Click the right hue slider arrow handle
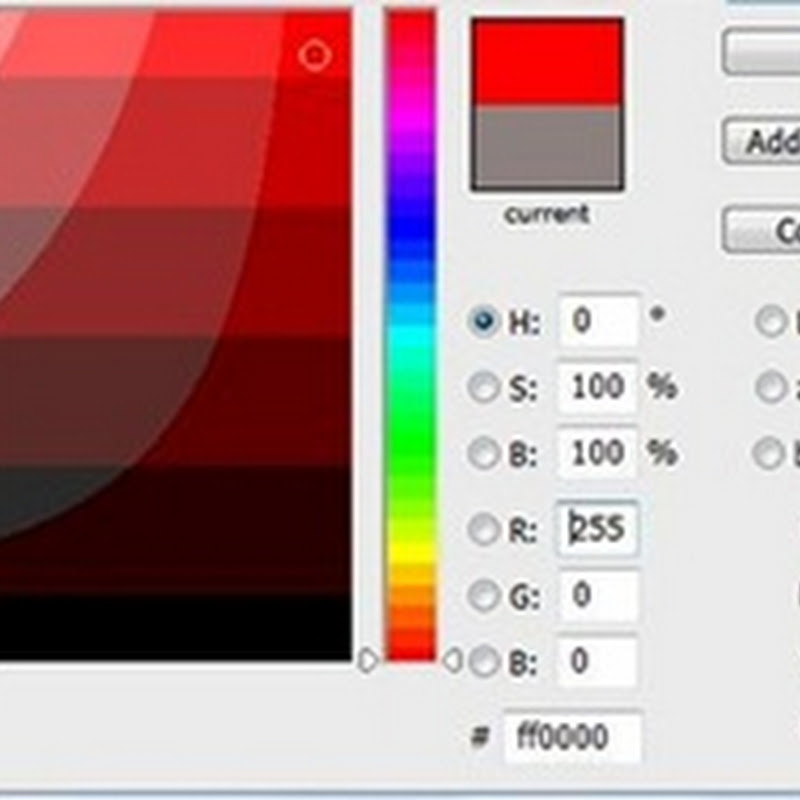800x800 pixels. click(452, 661)
